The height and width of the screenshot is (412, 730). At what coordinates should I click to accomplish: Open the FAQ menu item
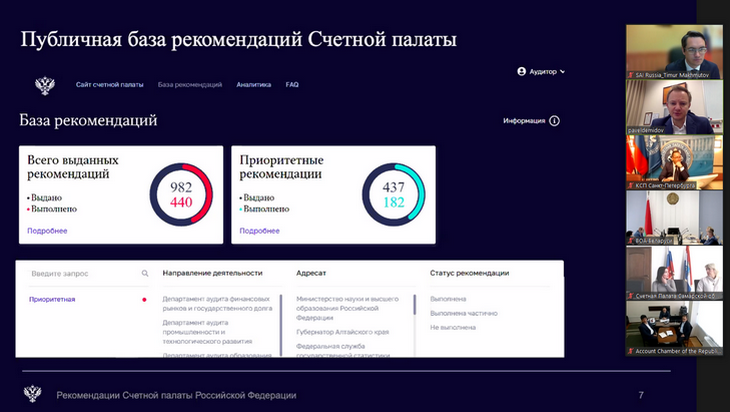coord(292,85)
